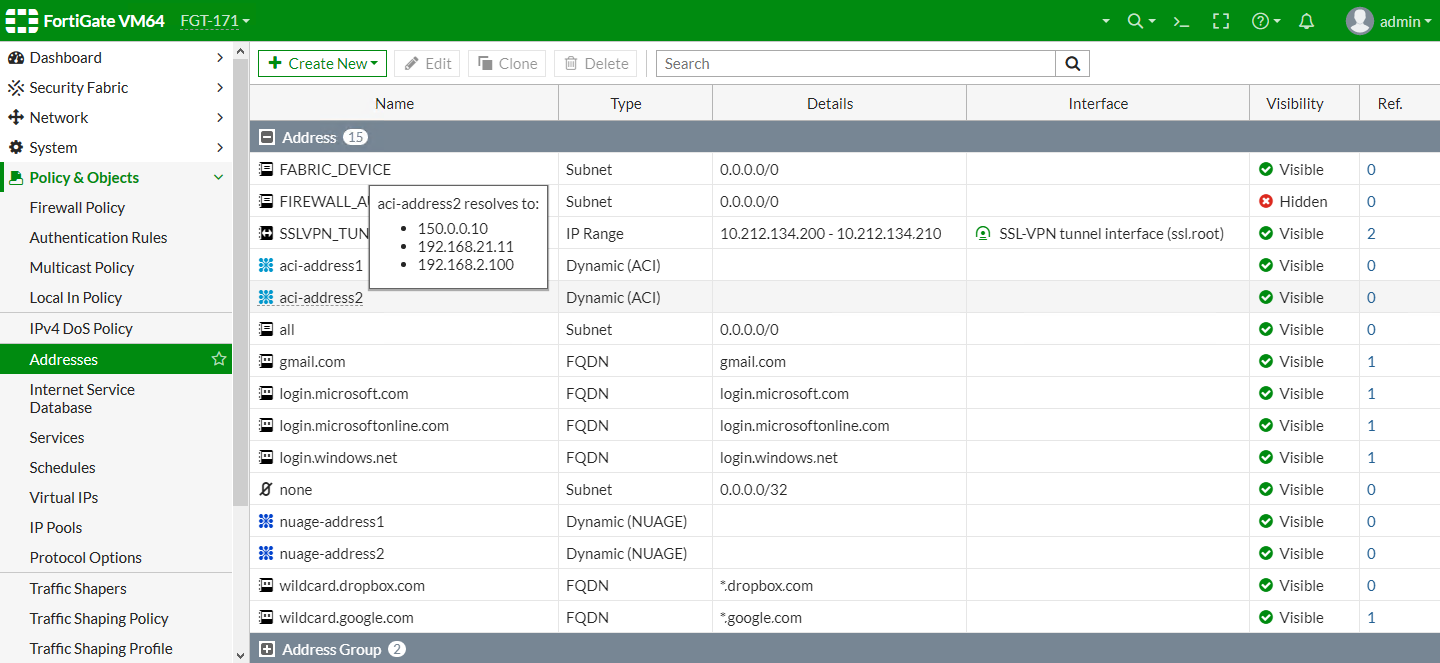Expand the Security Fabric menu chevron
This screenshot has height=663, width=1440.
[220, 88]
